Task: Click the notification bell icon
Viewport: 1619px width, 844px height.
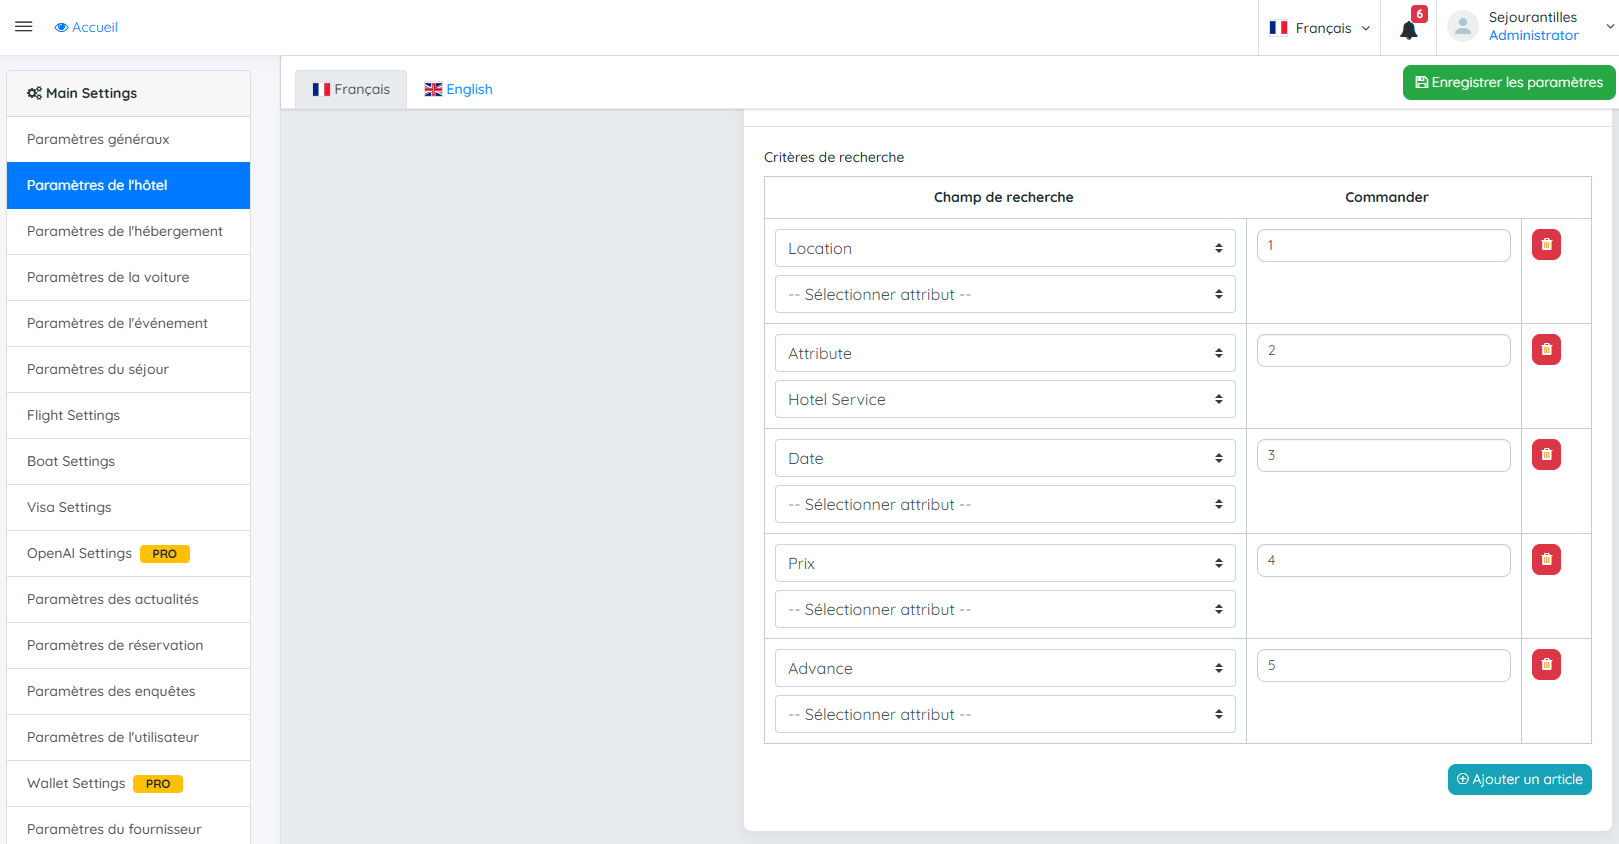Action: point(1408,30)
